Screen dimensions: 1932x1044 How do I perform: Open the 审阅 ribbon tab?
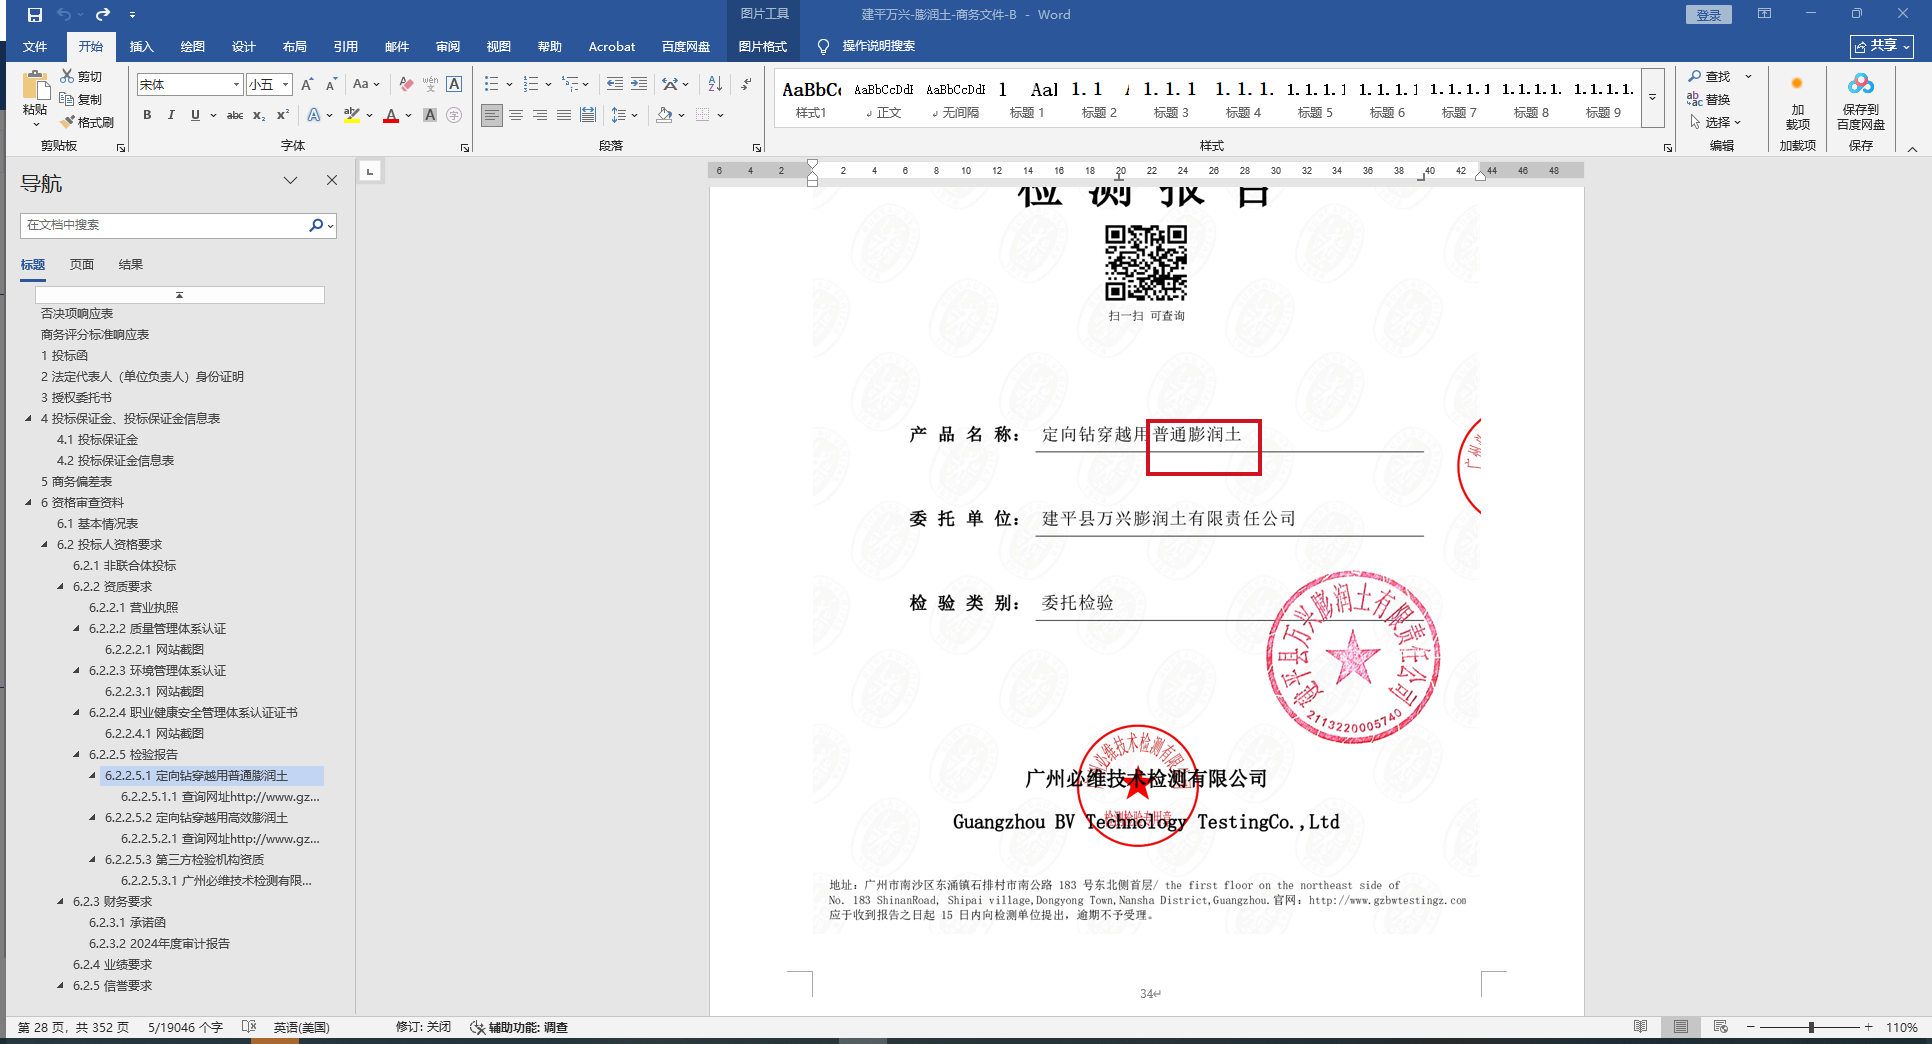point(447,46)
